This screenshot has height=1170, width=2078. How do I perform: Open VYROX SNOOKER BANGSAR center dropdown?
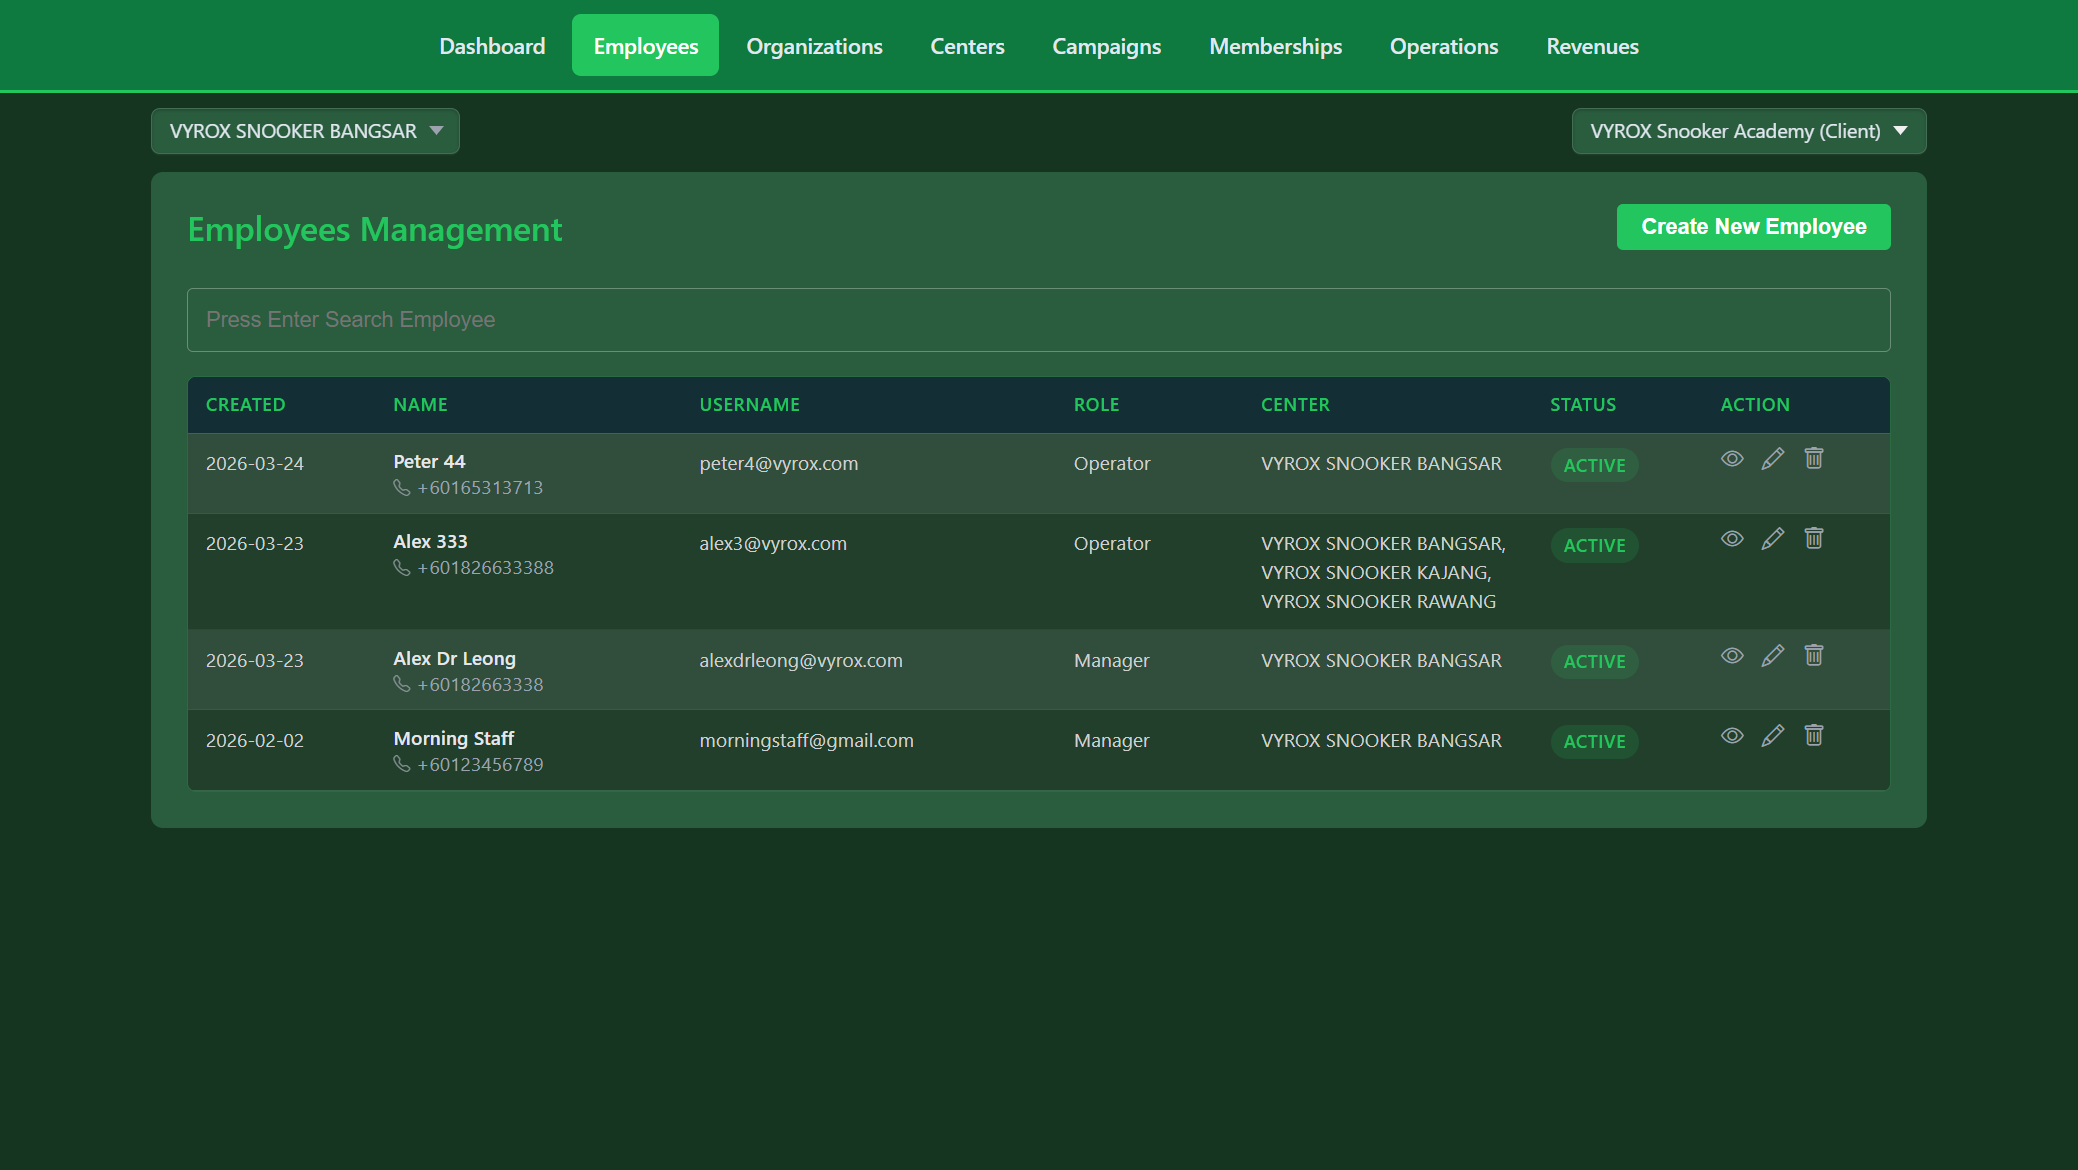pyautogui.click(x=305, y=131)
